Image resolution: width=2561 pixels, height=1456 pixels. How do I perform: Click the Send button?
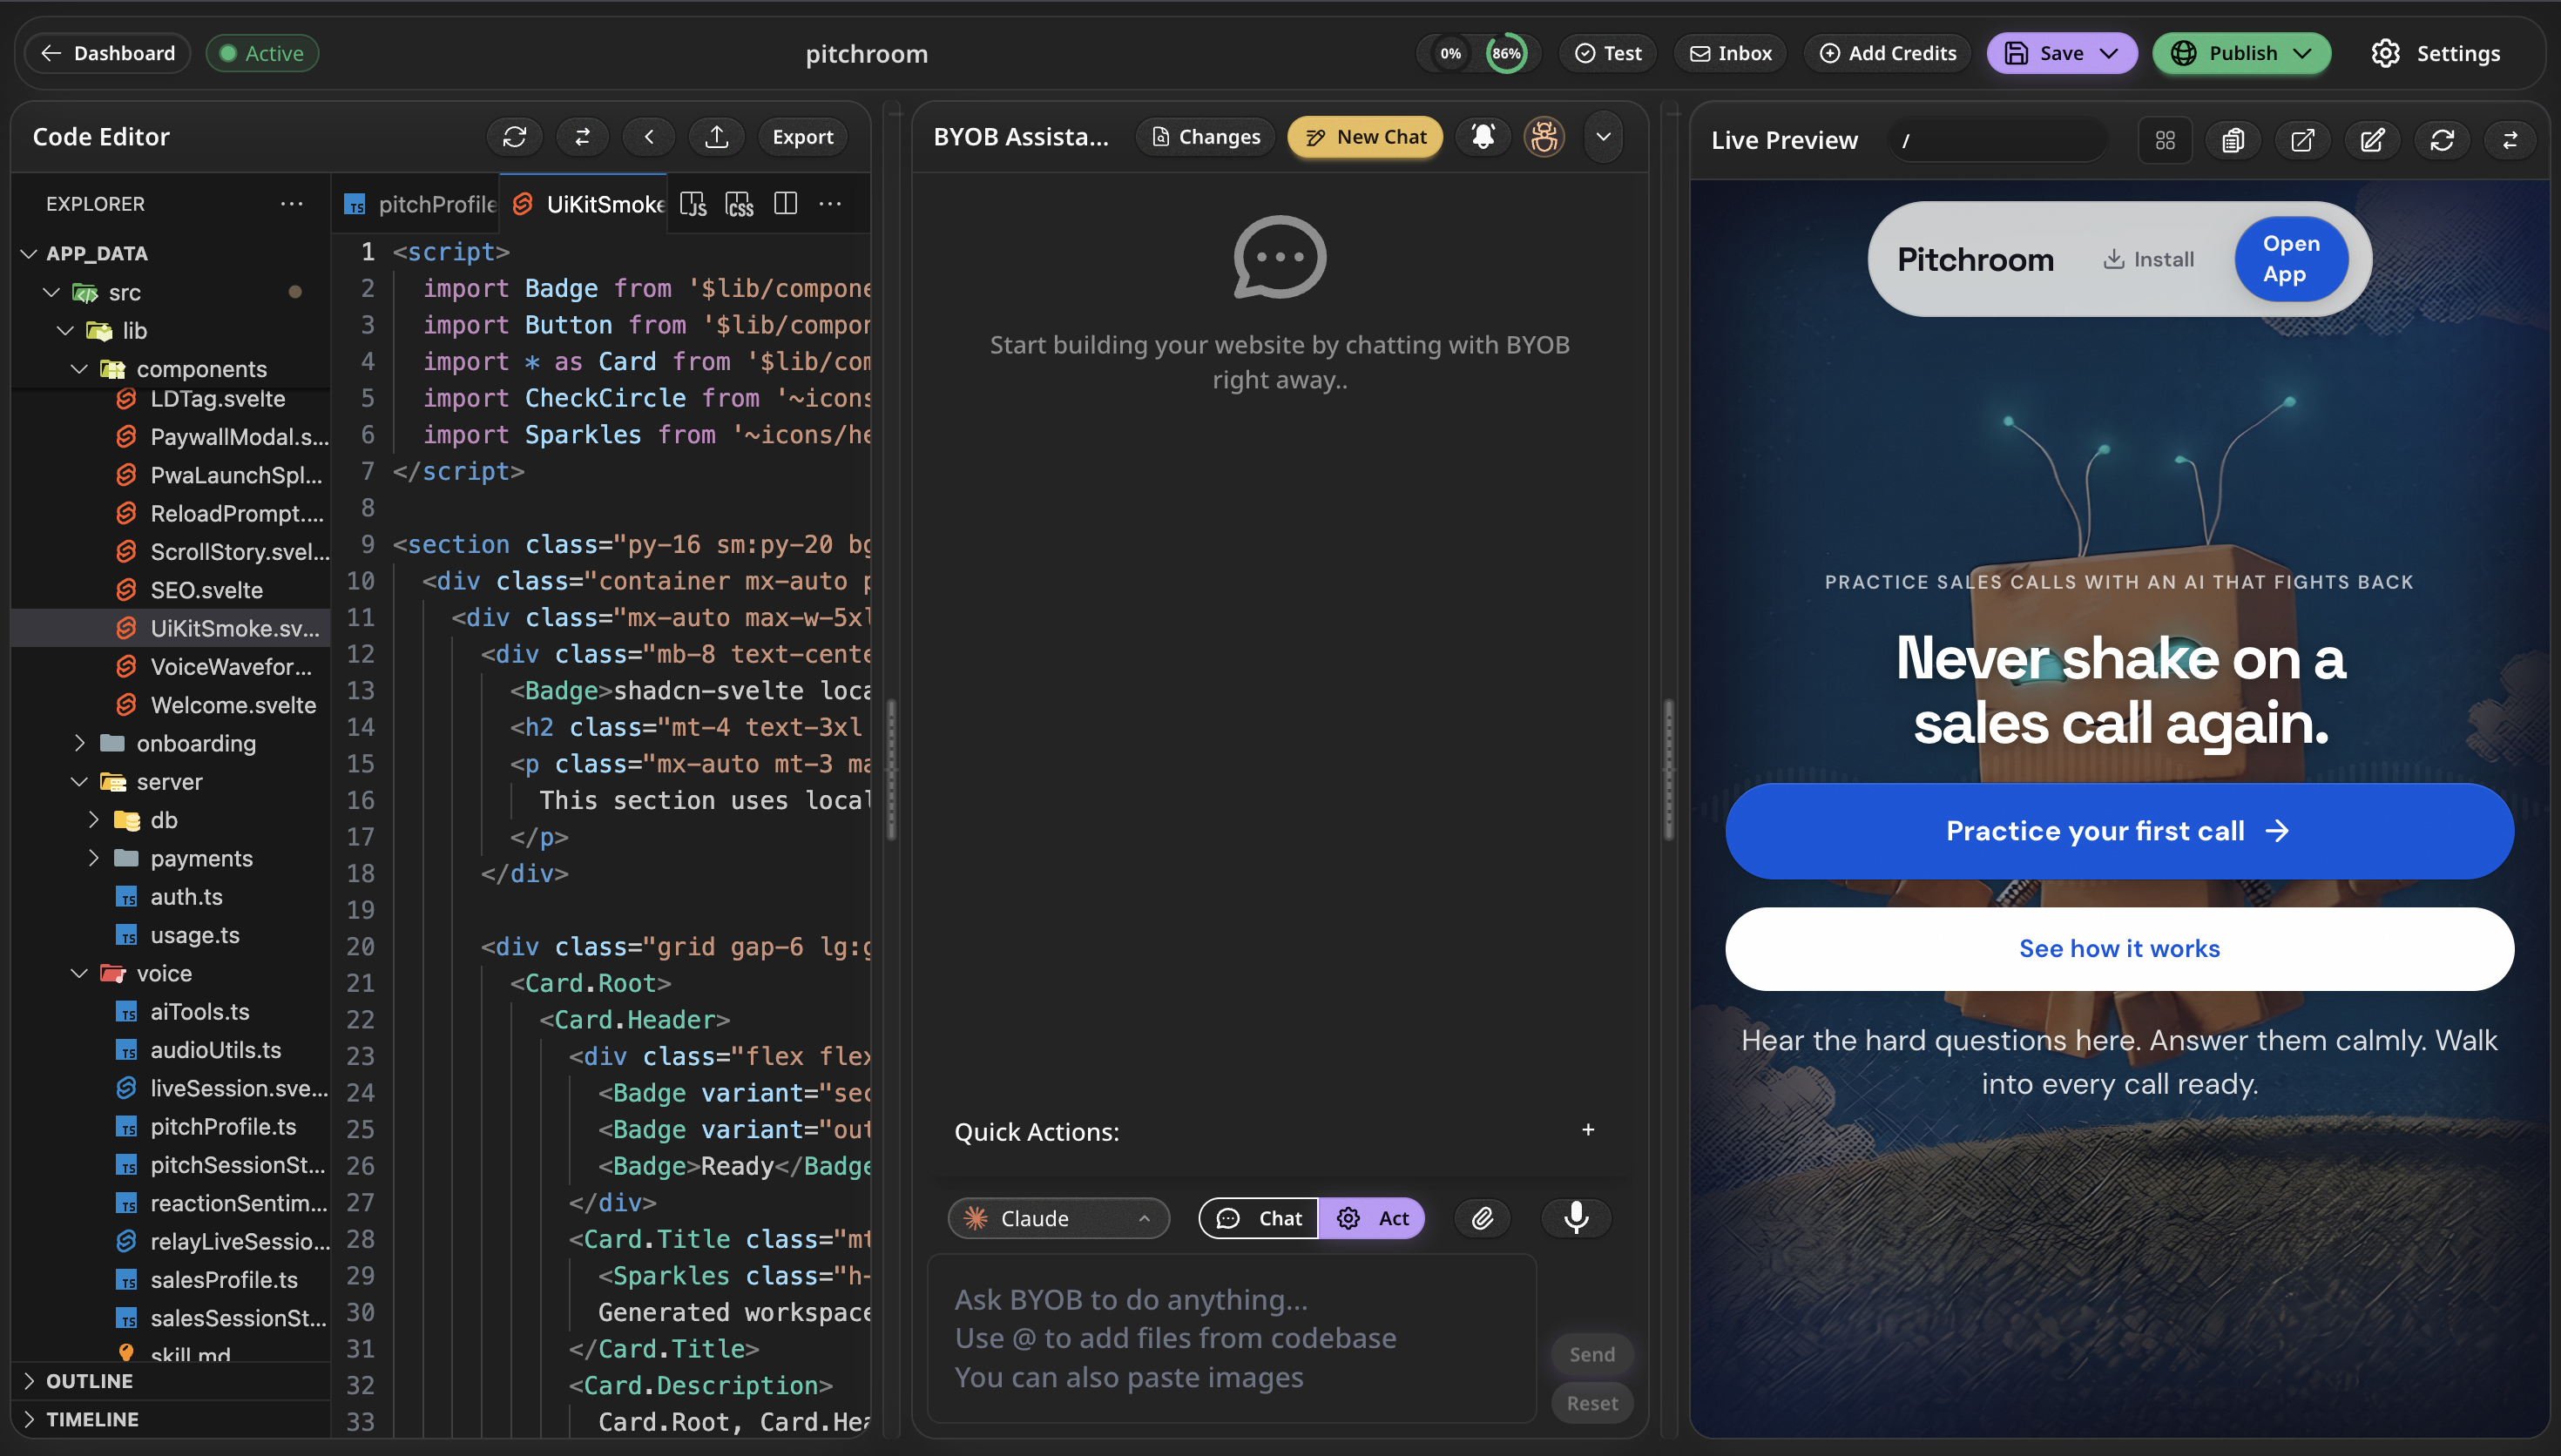[1592, 1354]
